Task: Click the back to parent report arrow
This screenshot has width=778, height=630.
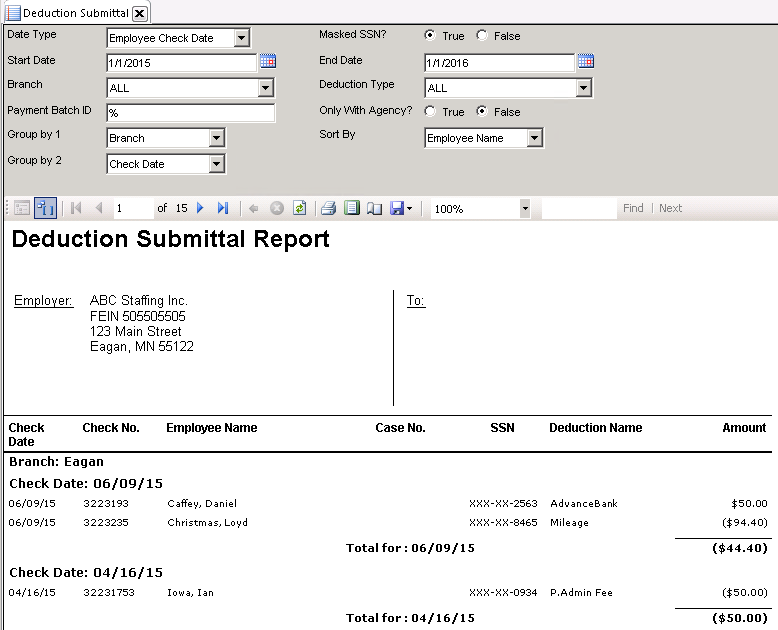Action: [254, 208]
